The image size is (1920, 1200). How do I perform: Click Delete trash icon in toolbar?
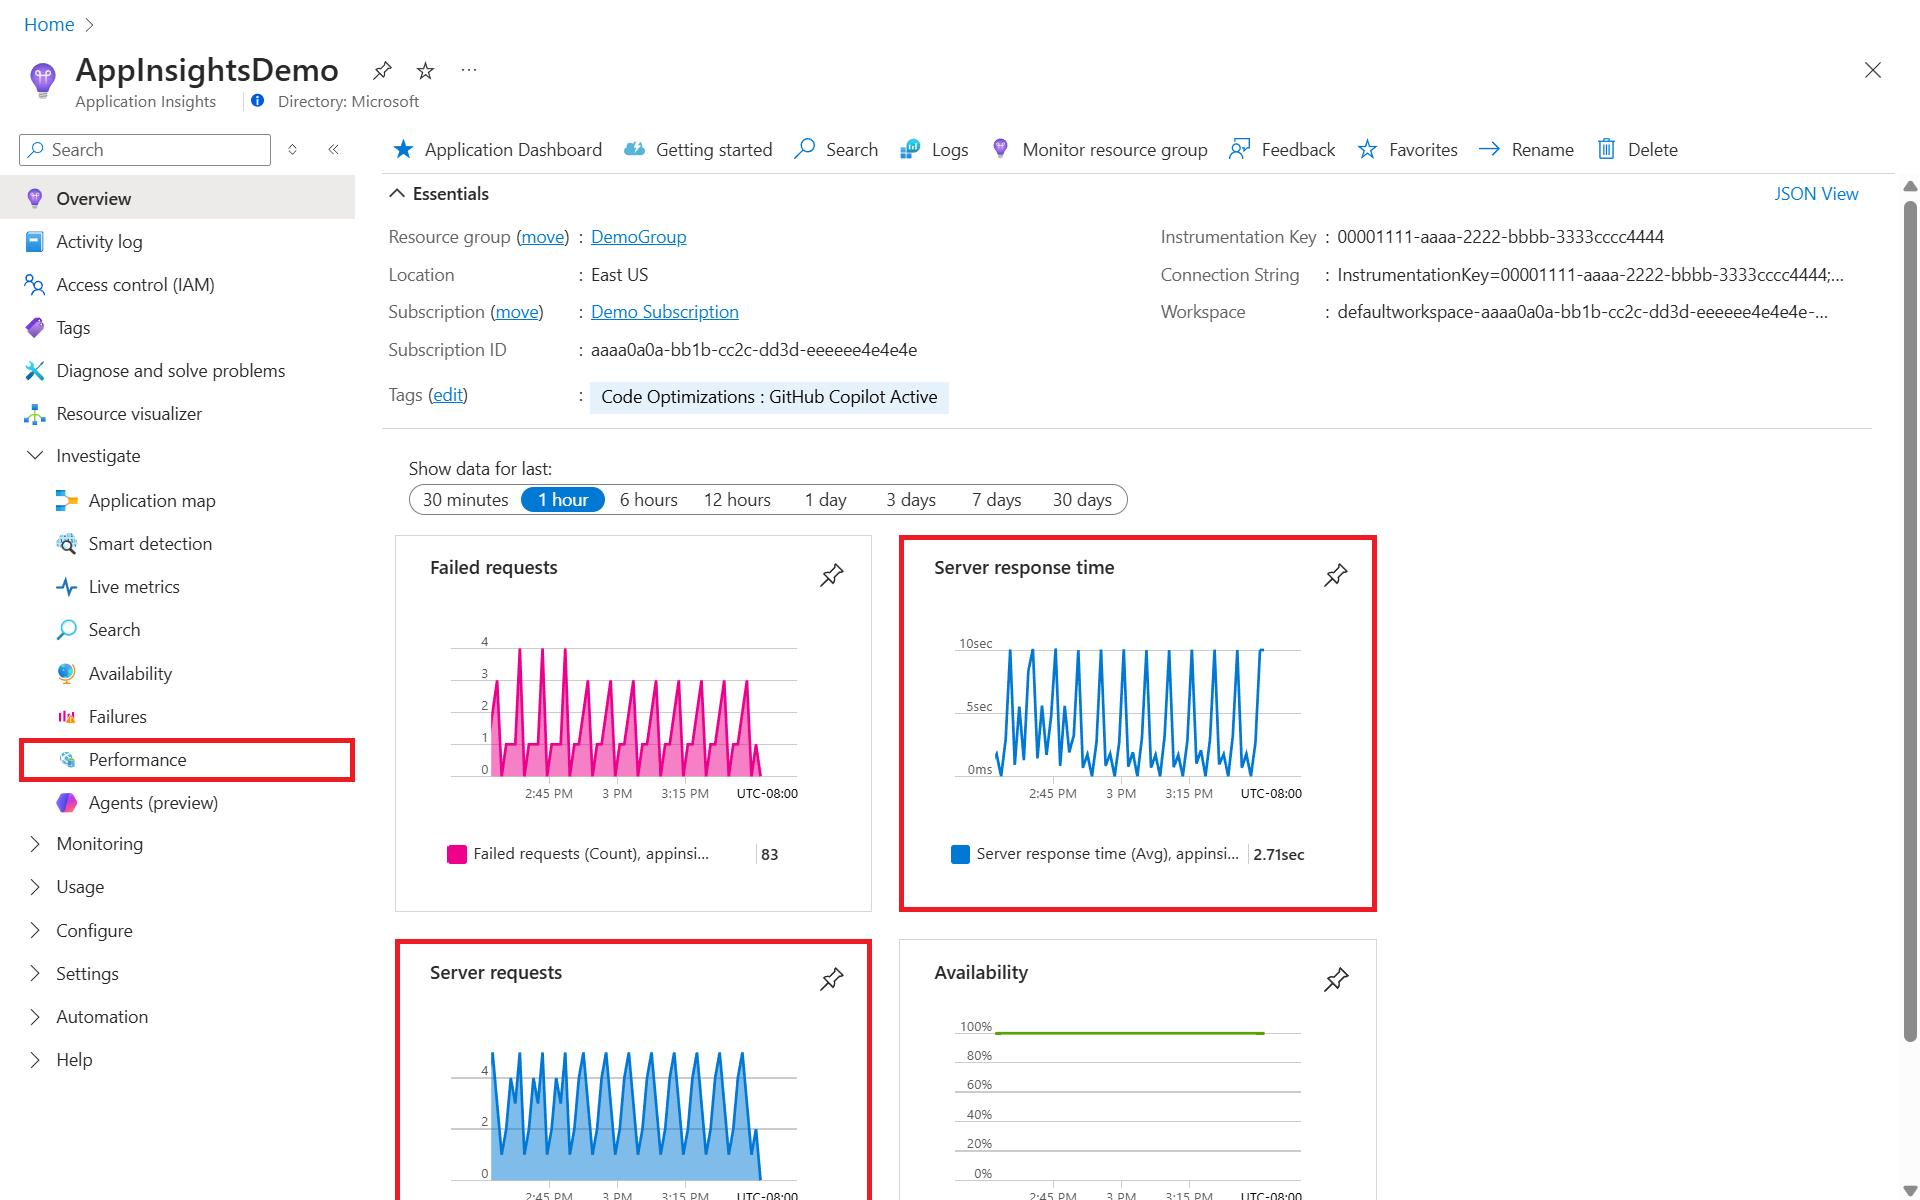[1606, 149]
